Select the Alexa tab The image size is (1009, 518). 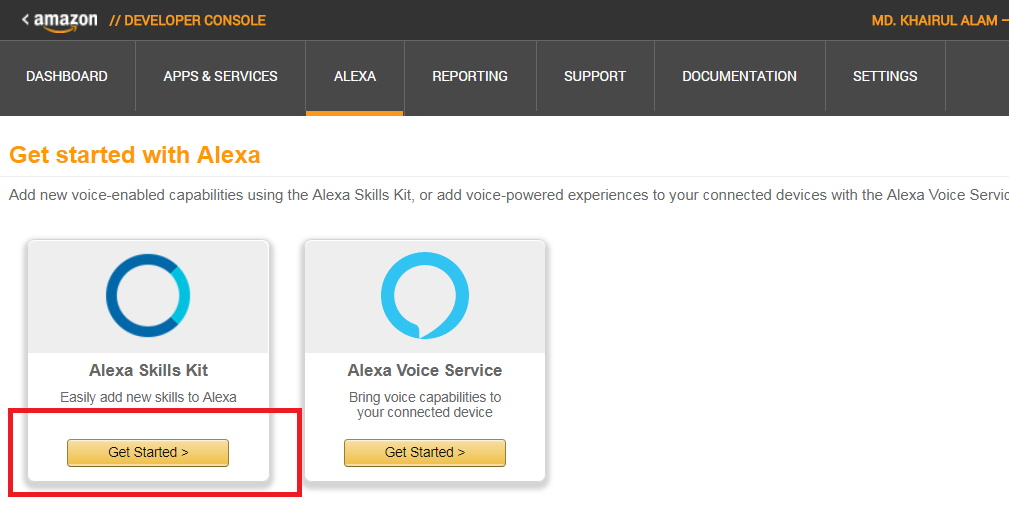(355, 77)
